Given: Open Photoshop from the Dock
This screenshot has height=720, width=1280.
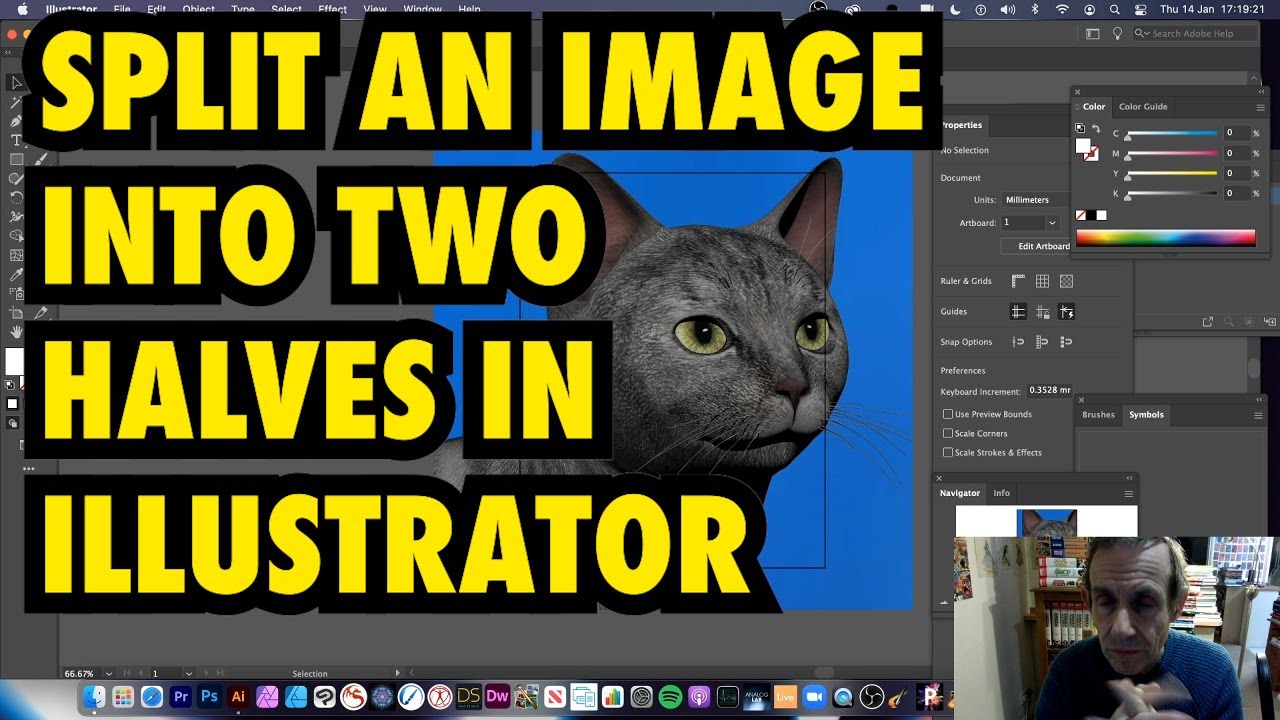Looking at the screenshot, I should [210, 696].
